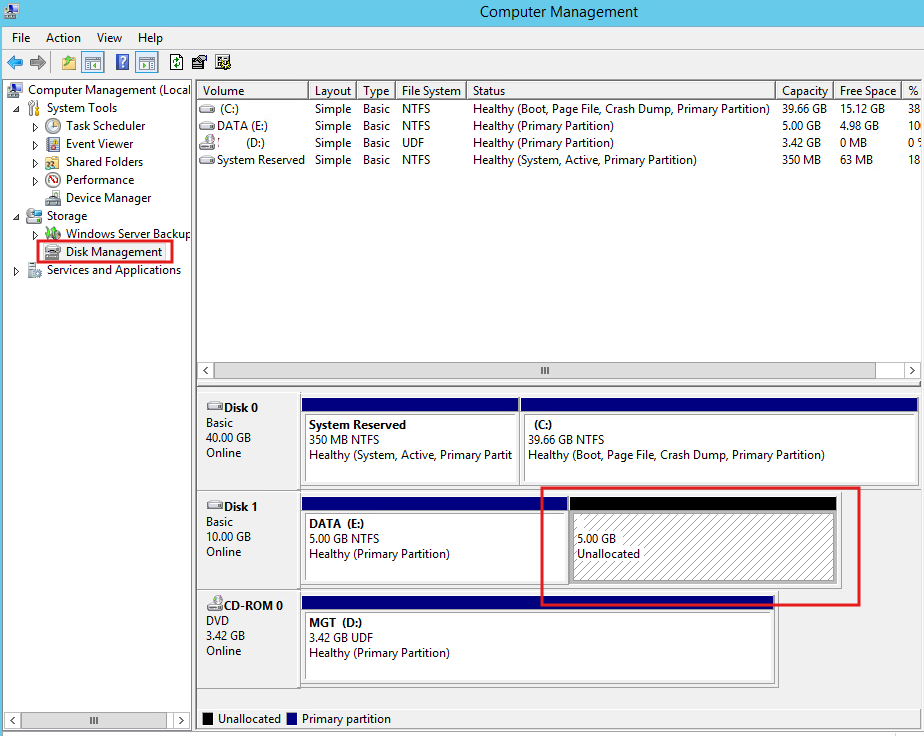Click the Forward arrow toolbar icon
Viewport: 924px width, 736px height.
point(38,62)
